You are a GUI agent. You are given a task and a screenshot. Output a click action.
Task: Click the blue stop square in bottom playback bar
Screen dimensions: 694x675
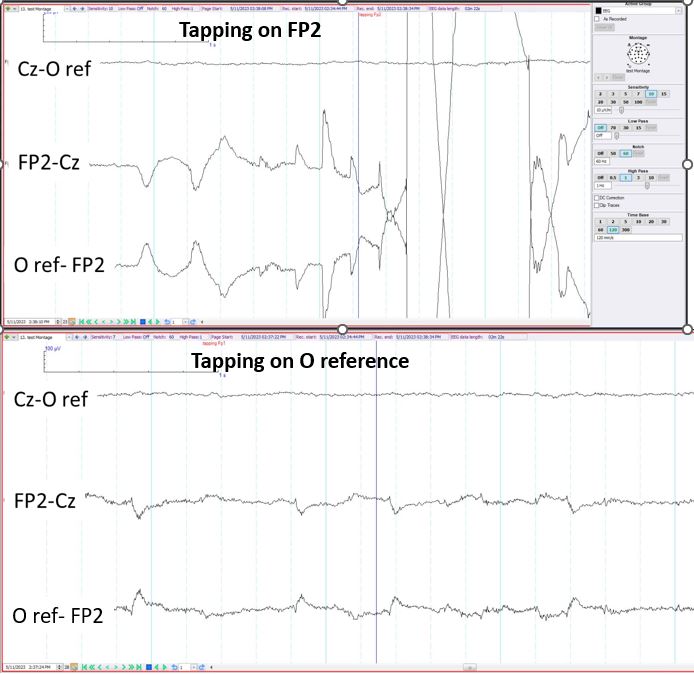[146, 666]
